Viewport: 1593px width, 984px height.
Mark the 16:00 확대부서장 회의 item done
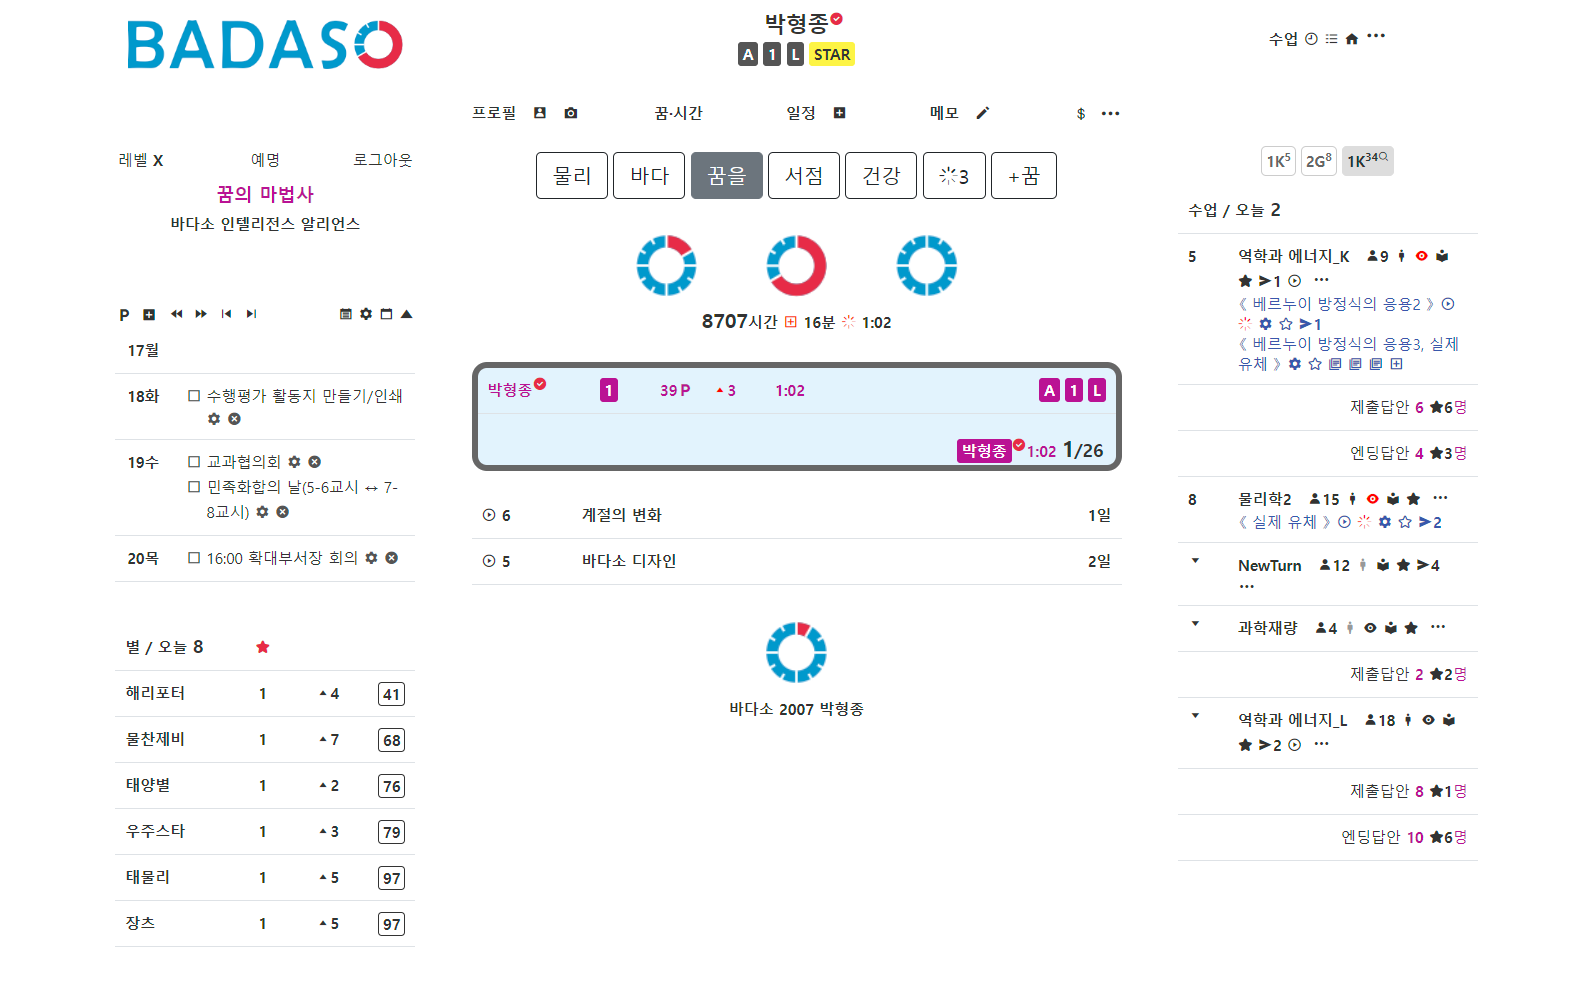[195, 558]
